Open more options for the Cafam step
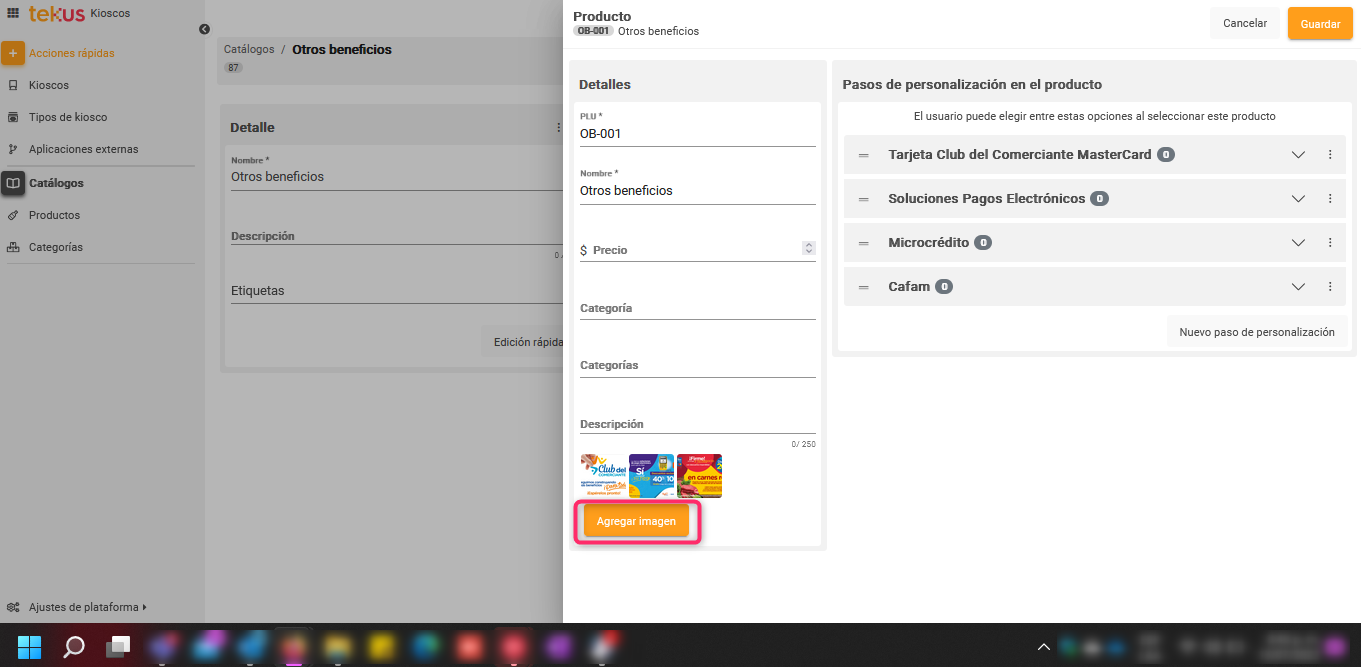1361x667 pixels. pos(1329,287)
